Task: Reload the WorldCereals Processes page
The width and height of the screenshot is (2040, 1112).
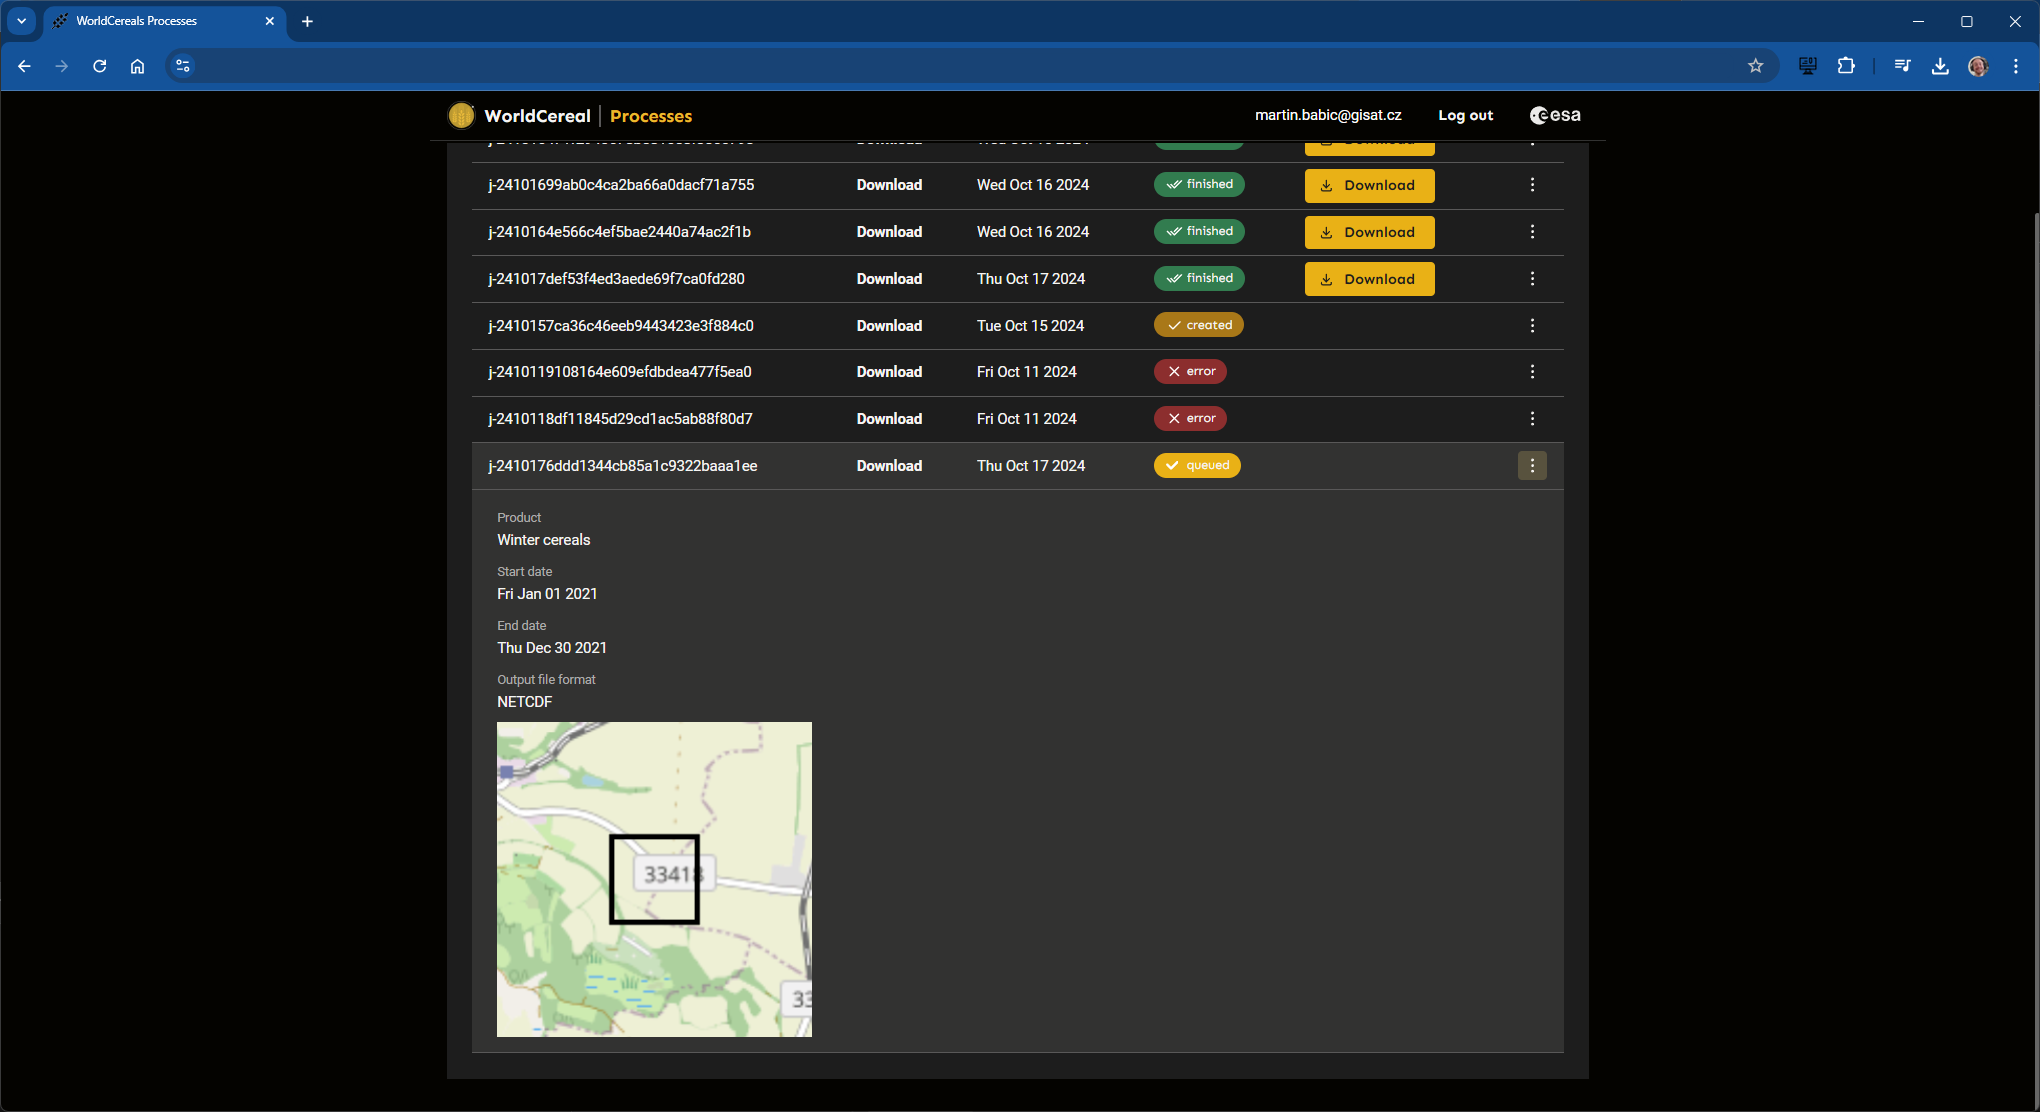Action: tap(99, 66)
